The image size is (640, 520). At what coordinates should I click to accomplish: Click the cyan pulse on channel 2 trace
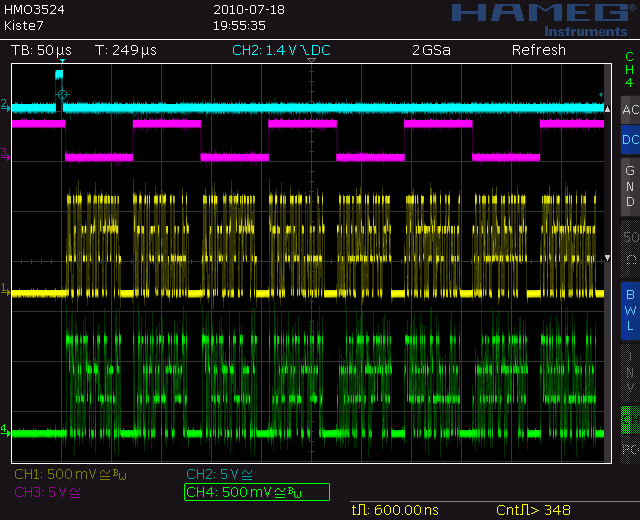click(x=59, y=74)
